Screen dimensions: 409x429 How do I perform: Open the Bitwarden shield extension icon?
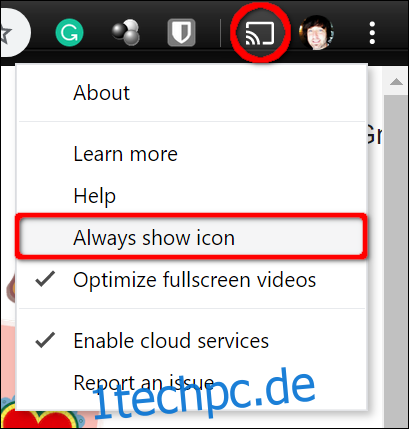(x=181, y=32)
